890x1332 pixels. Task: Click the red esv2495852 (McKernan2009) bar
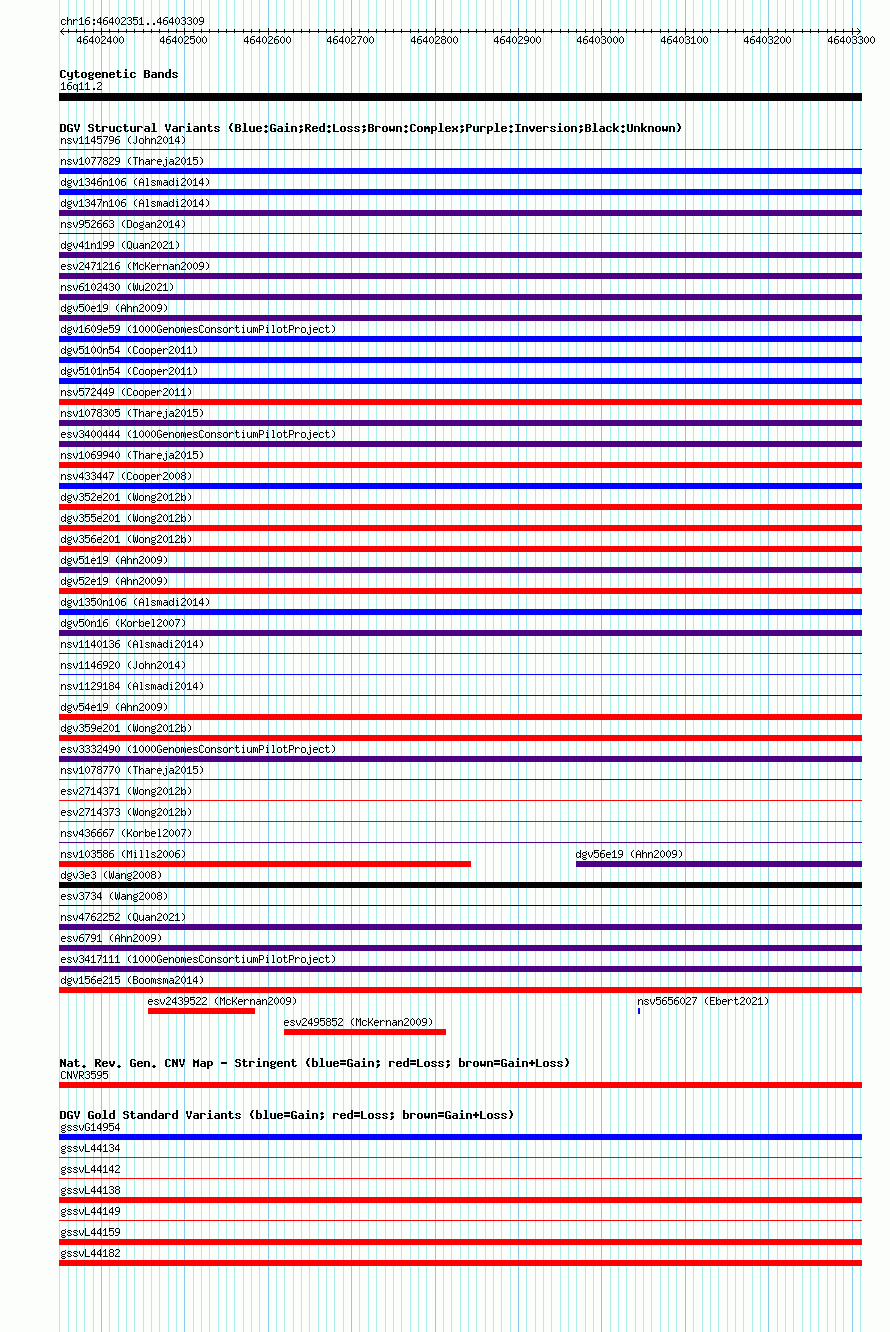[365, 1032]
